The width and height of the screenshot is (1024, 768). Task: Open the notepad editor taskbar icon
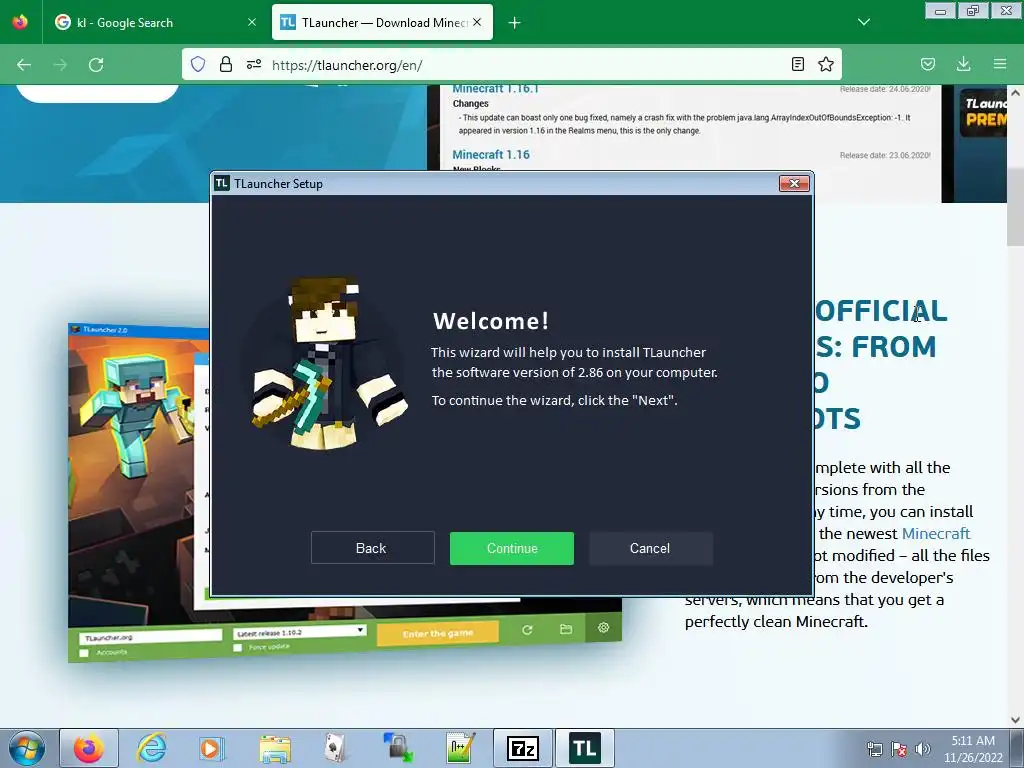pyautogui.click(x=460, y=748)
